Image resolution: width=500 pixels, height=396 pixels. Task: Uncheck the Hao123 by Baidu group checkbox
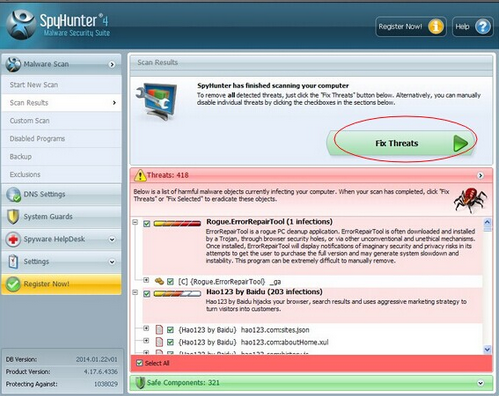[x=147, y=294]
